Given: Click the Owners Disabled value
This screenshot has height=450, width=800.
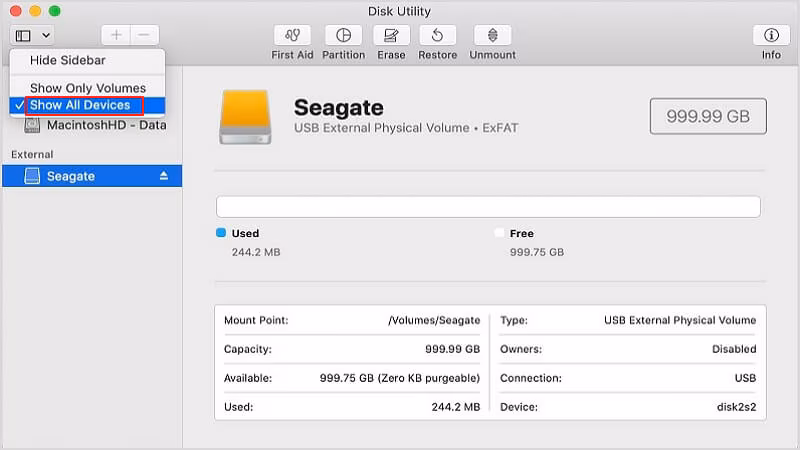Looking at the screenshot, I should (734, 349).
